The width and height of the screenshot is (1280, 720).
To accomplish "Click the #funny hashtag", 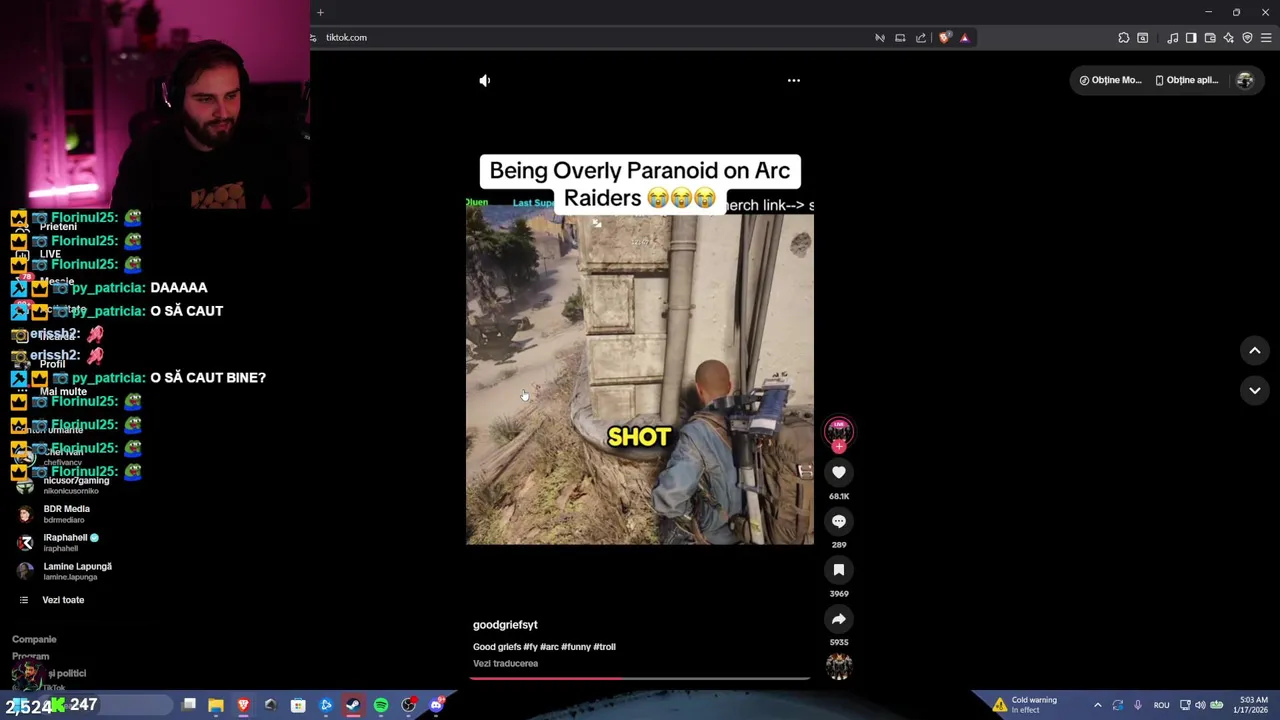I will (x=576, y=647).
